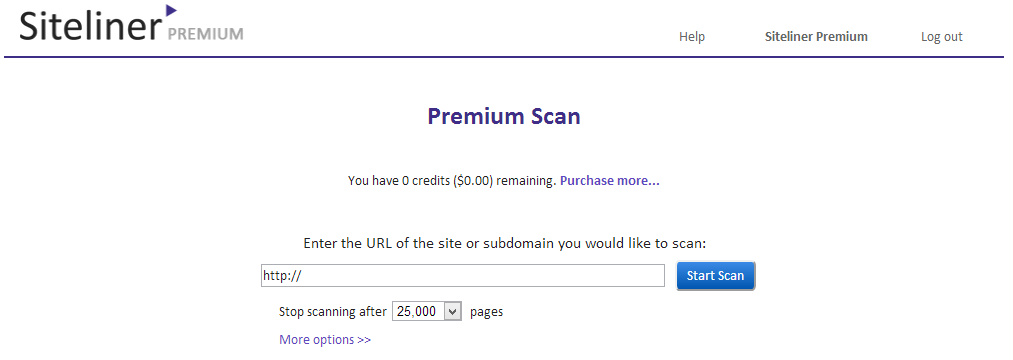
Task: Click the gray PREMIUM logo text
Action: point(205,34)
